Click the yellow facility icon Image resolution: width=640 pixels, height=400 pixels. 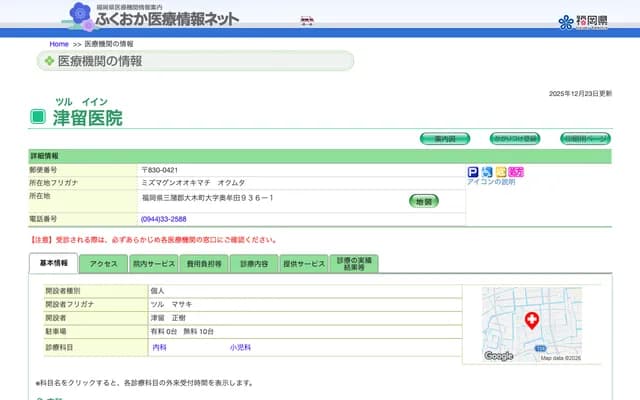coord(501,172)
